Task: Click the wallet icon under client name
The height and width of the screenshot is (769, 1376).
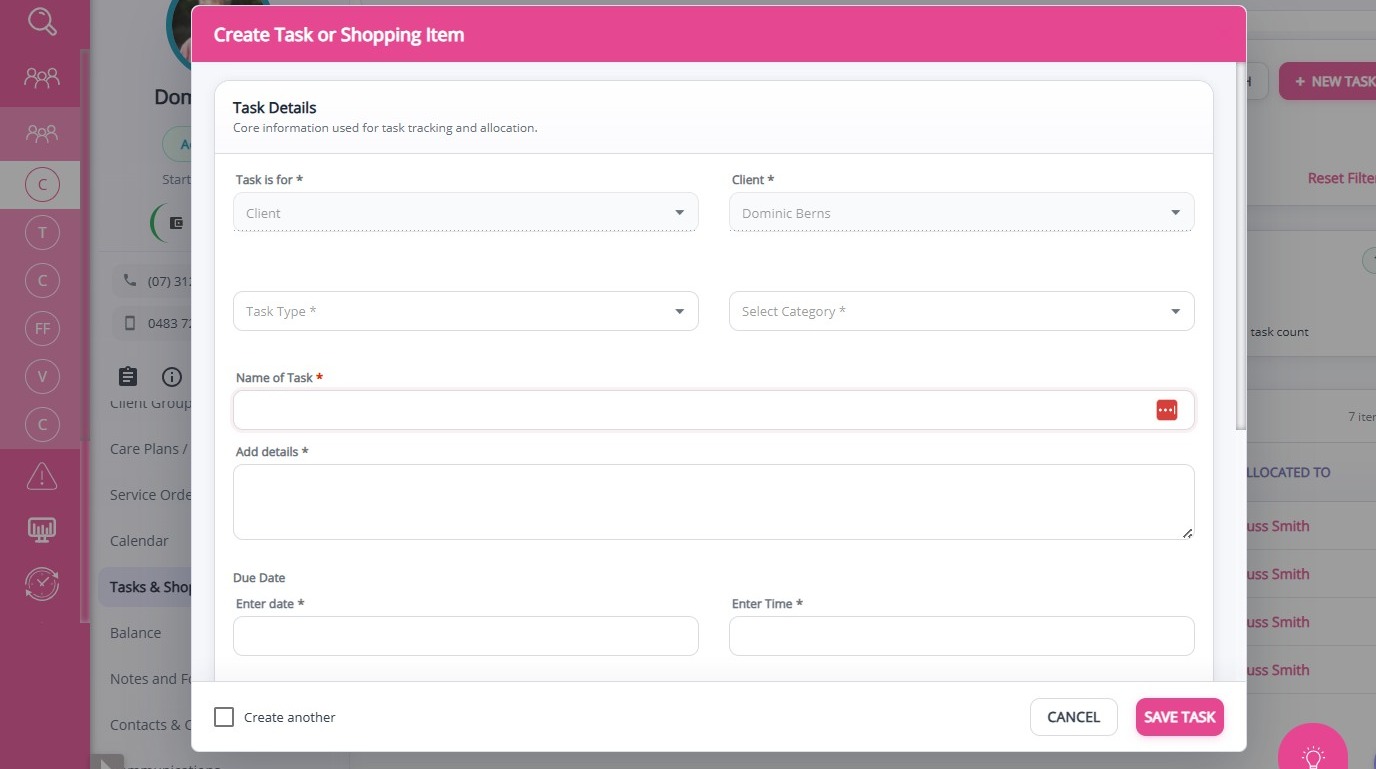Action: click(x=177, y=223)
